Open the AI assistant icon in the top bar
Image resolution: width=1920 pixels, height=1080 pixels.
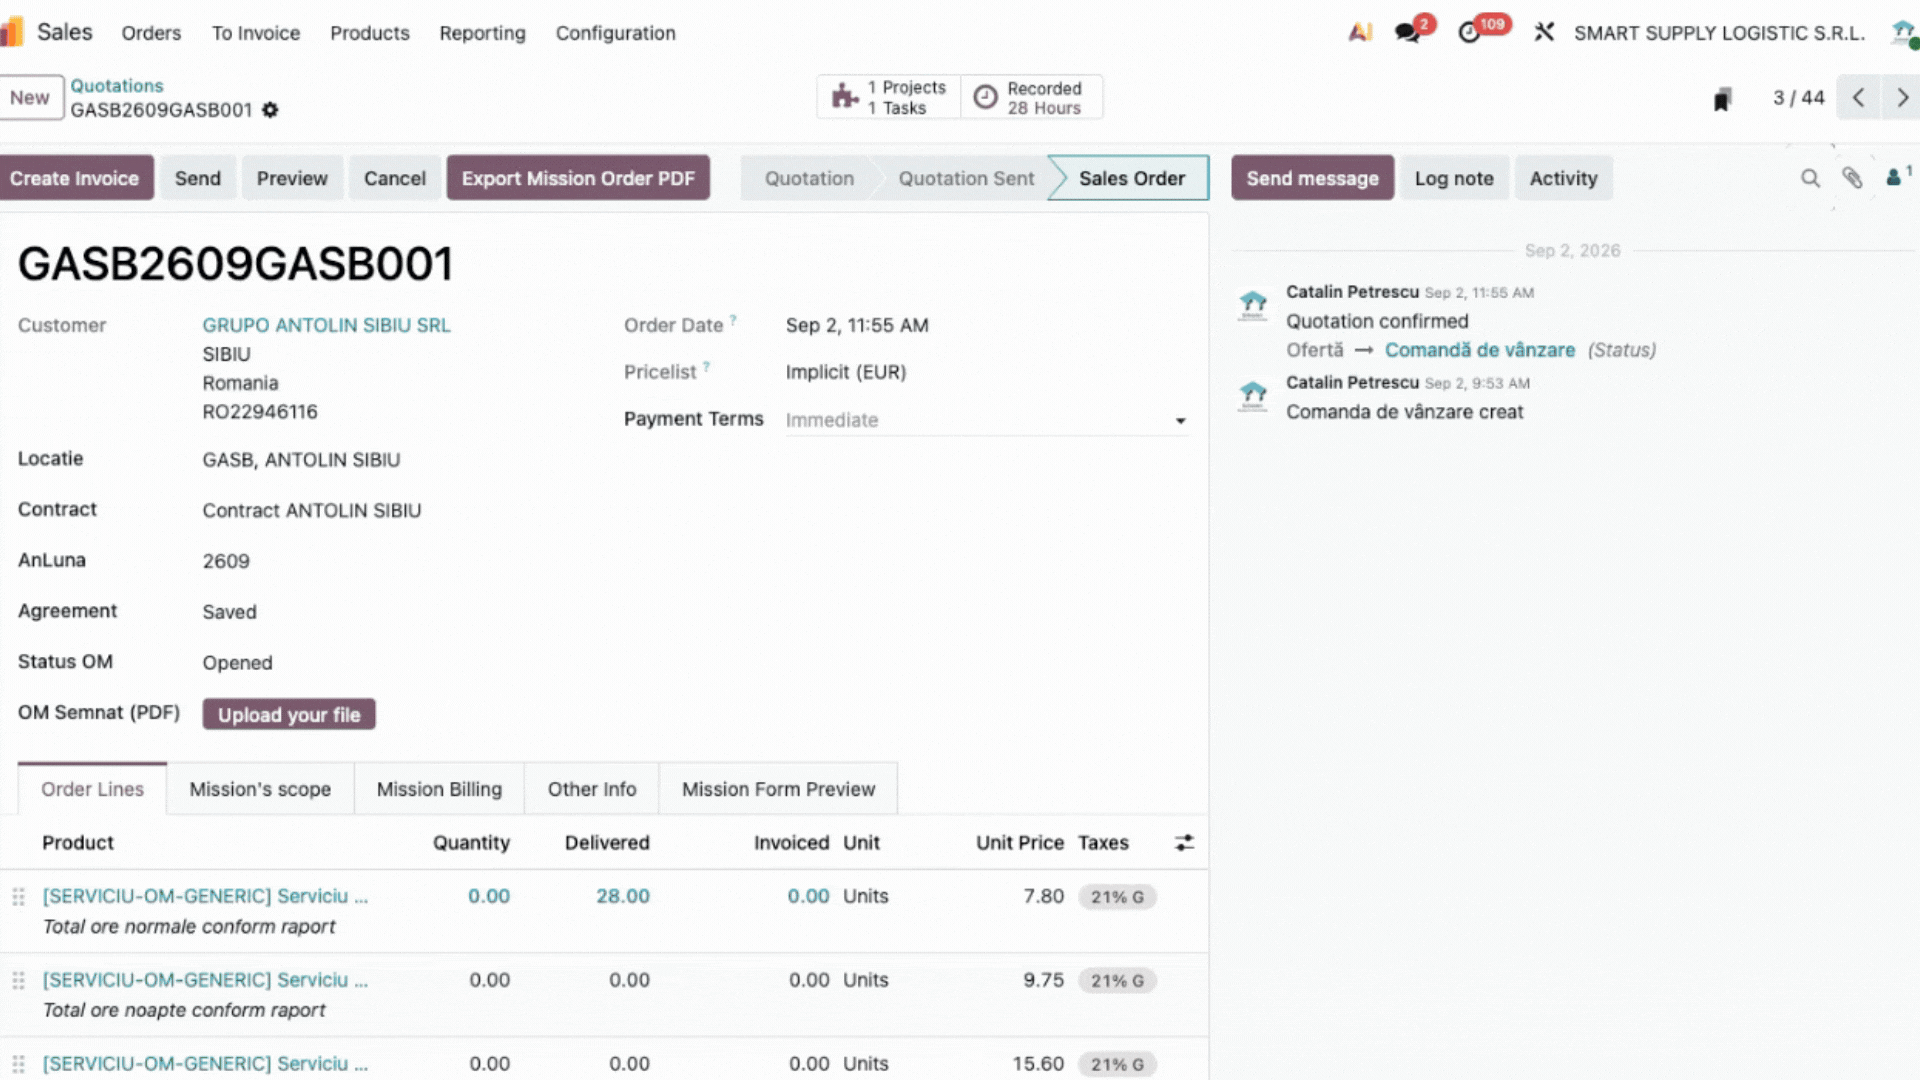[x=1360, y=33]
